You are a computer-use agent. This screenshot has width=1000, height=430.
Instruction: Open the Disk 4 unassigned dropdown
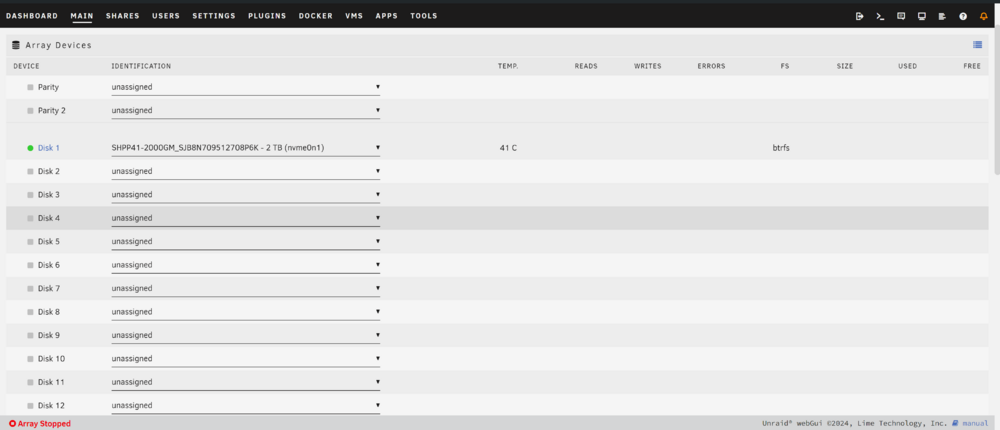[x=246, y=218]
